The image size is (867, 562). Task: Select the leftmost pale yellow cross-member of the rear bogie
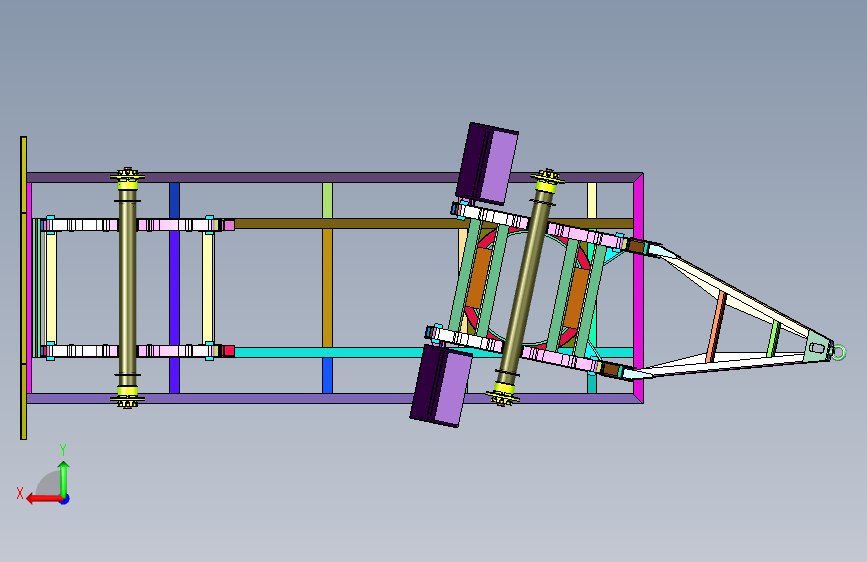tap(50, 288)
